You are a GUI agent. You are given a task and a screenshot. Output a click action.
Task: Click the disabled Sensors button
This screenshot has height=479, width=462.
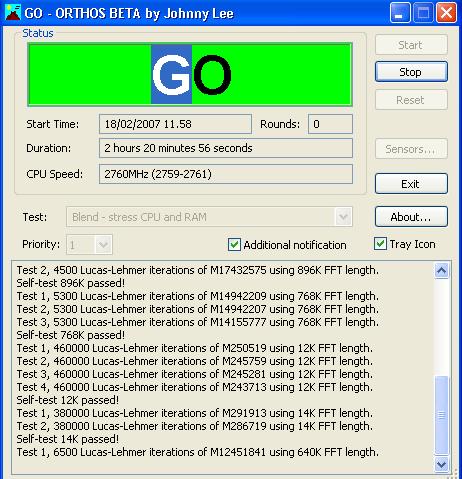[411, 149]
